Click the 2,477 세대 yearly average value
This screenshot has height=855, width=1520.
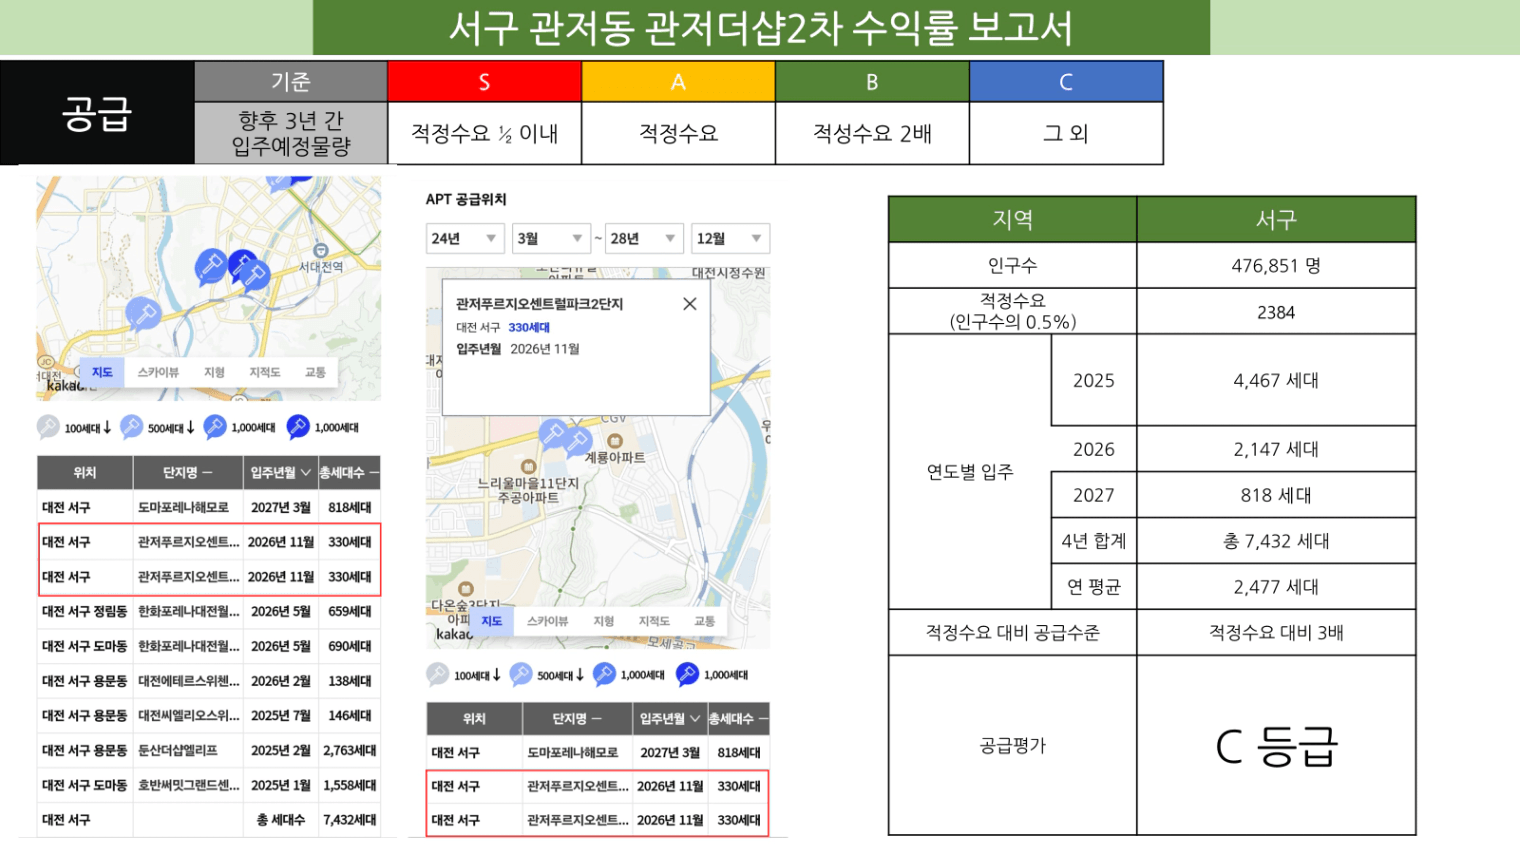click(x=1276, y=587)
